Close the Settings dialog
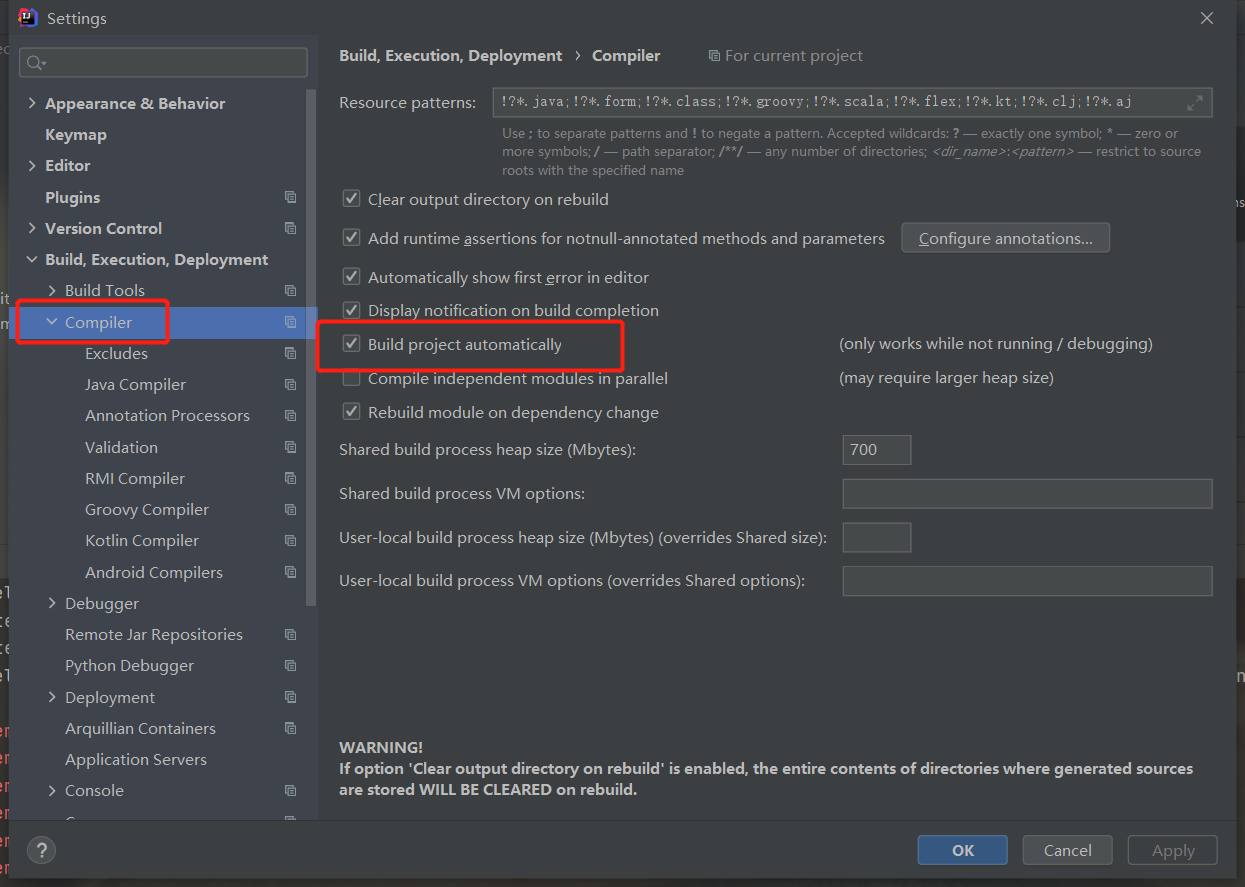This screenshot has width=1245, height=887. pyautogui.click(x=1207, y=18)
